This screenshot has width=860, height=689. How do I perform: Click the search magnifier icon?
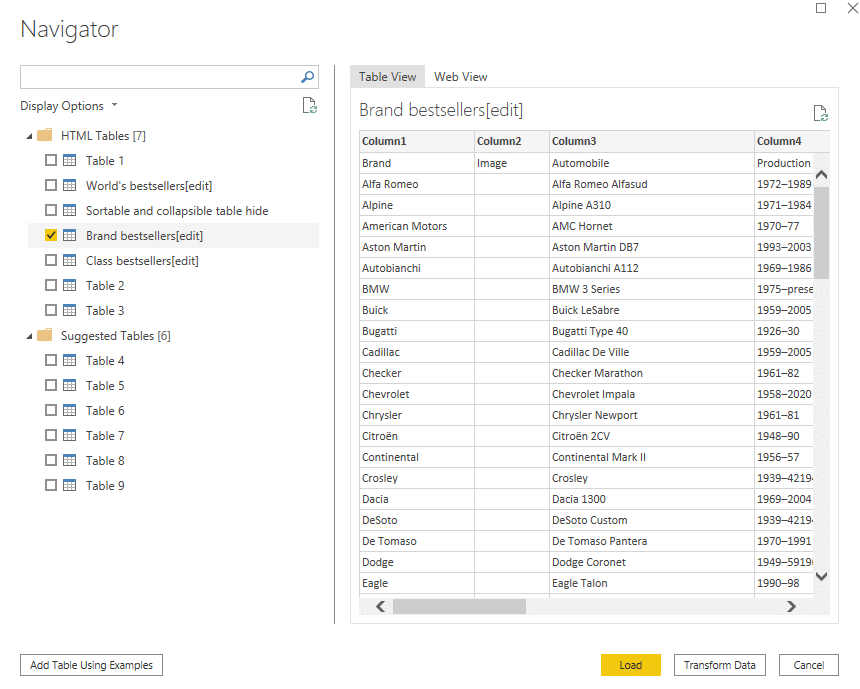[x=308, y=77]
